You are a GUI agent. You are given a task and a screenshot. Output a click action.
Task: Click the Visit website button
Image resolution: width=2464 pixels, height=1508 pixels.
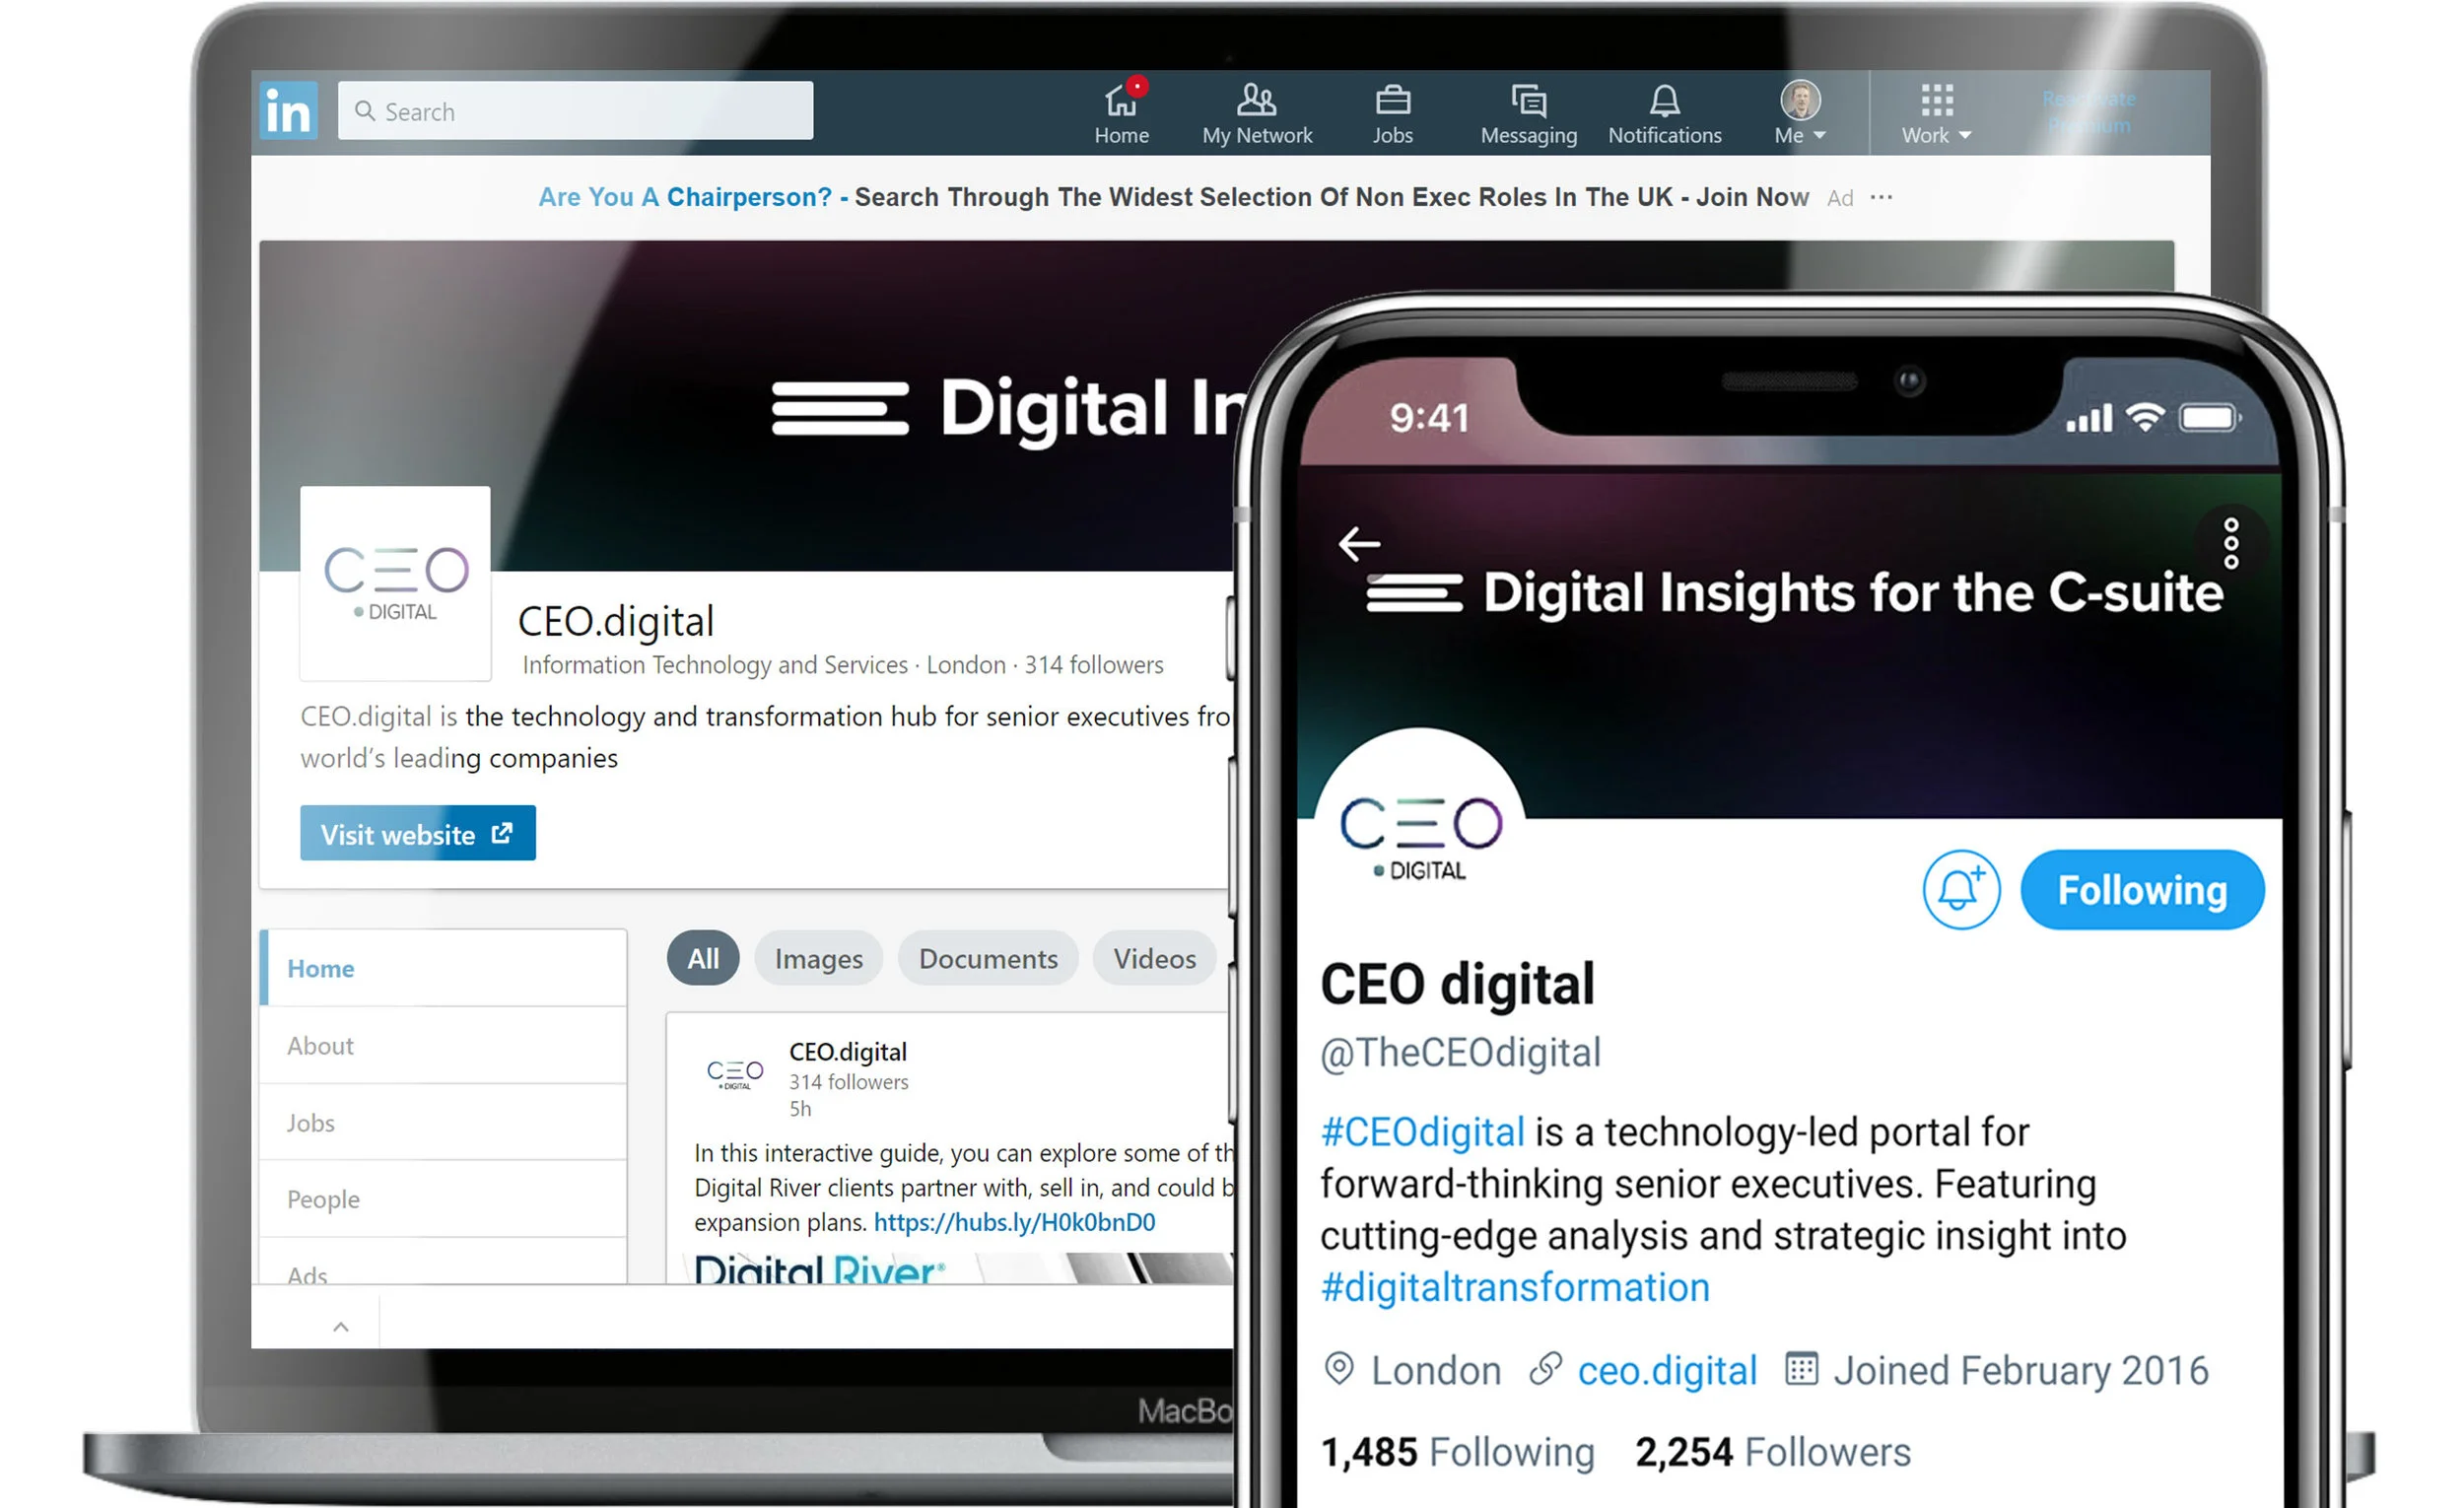click(418, 833)
